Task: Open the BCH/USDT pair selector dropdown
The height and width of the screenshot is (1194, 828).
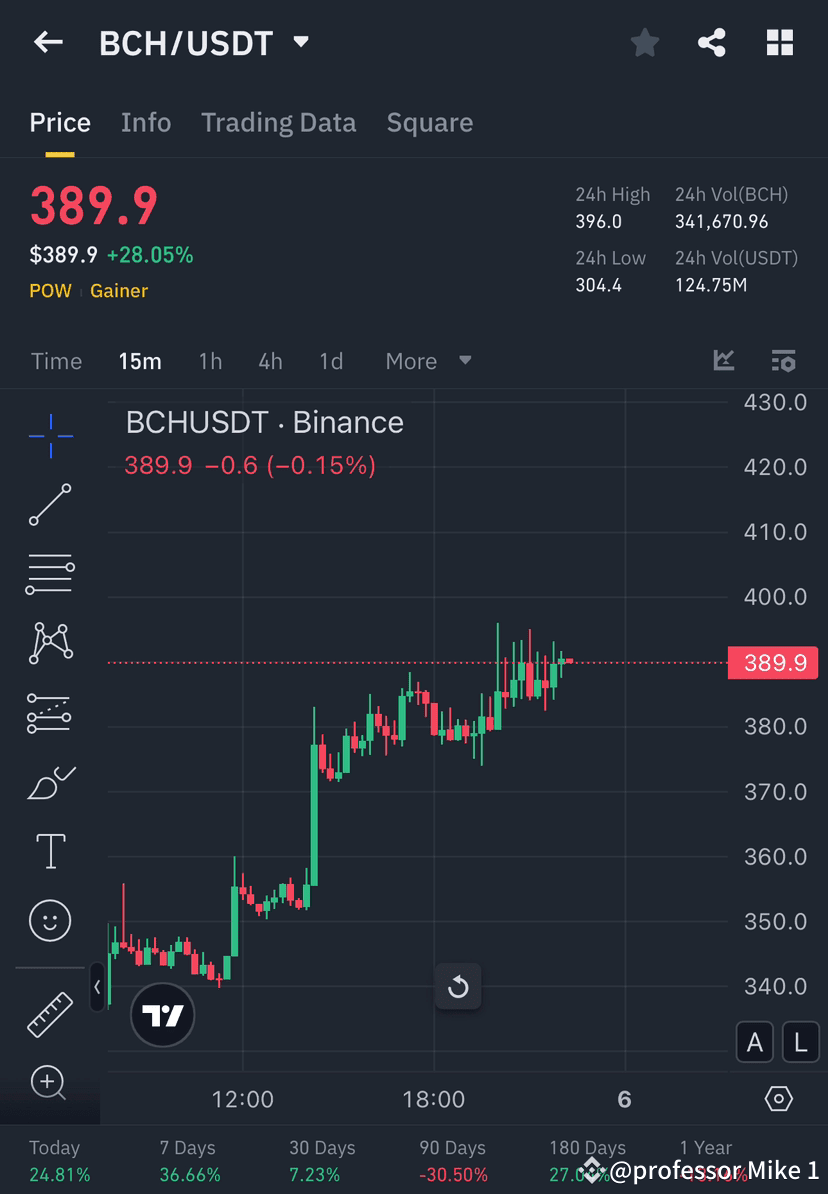Action: (x=300, y=42)
